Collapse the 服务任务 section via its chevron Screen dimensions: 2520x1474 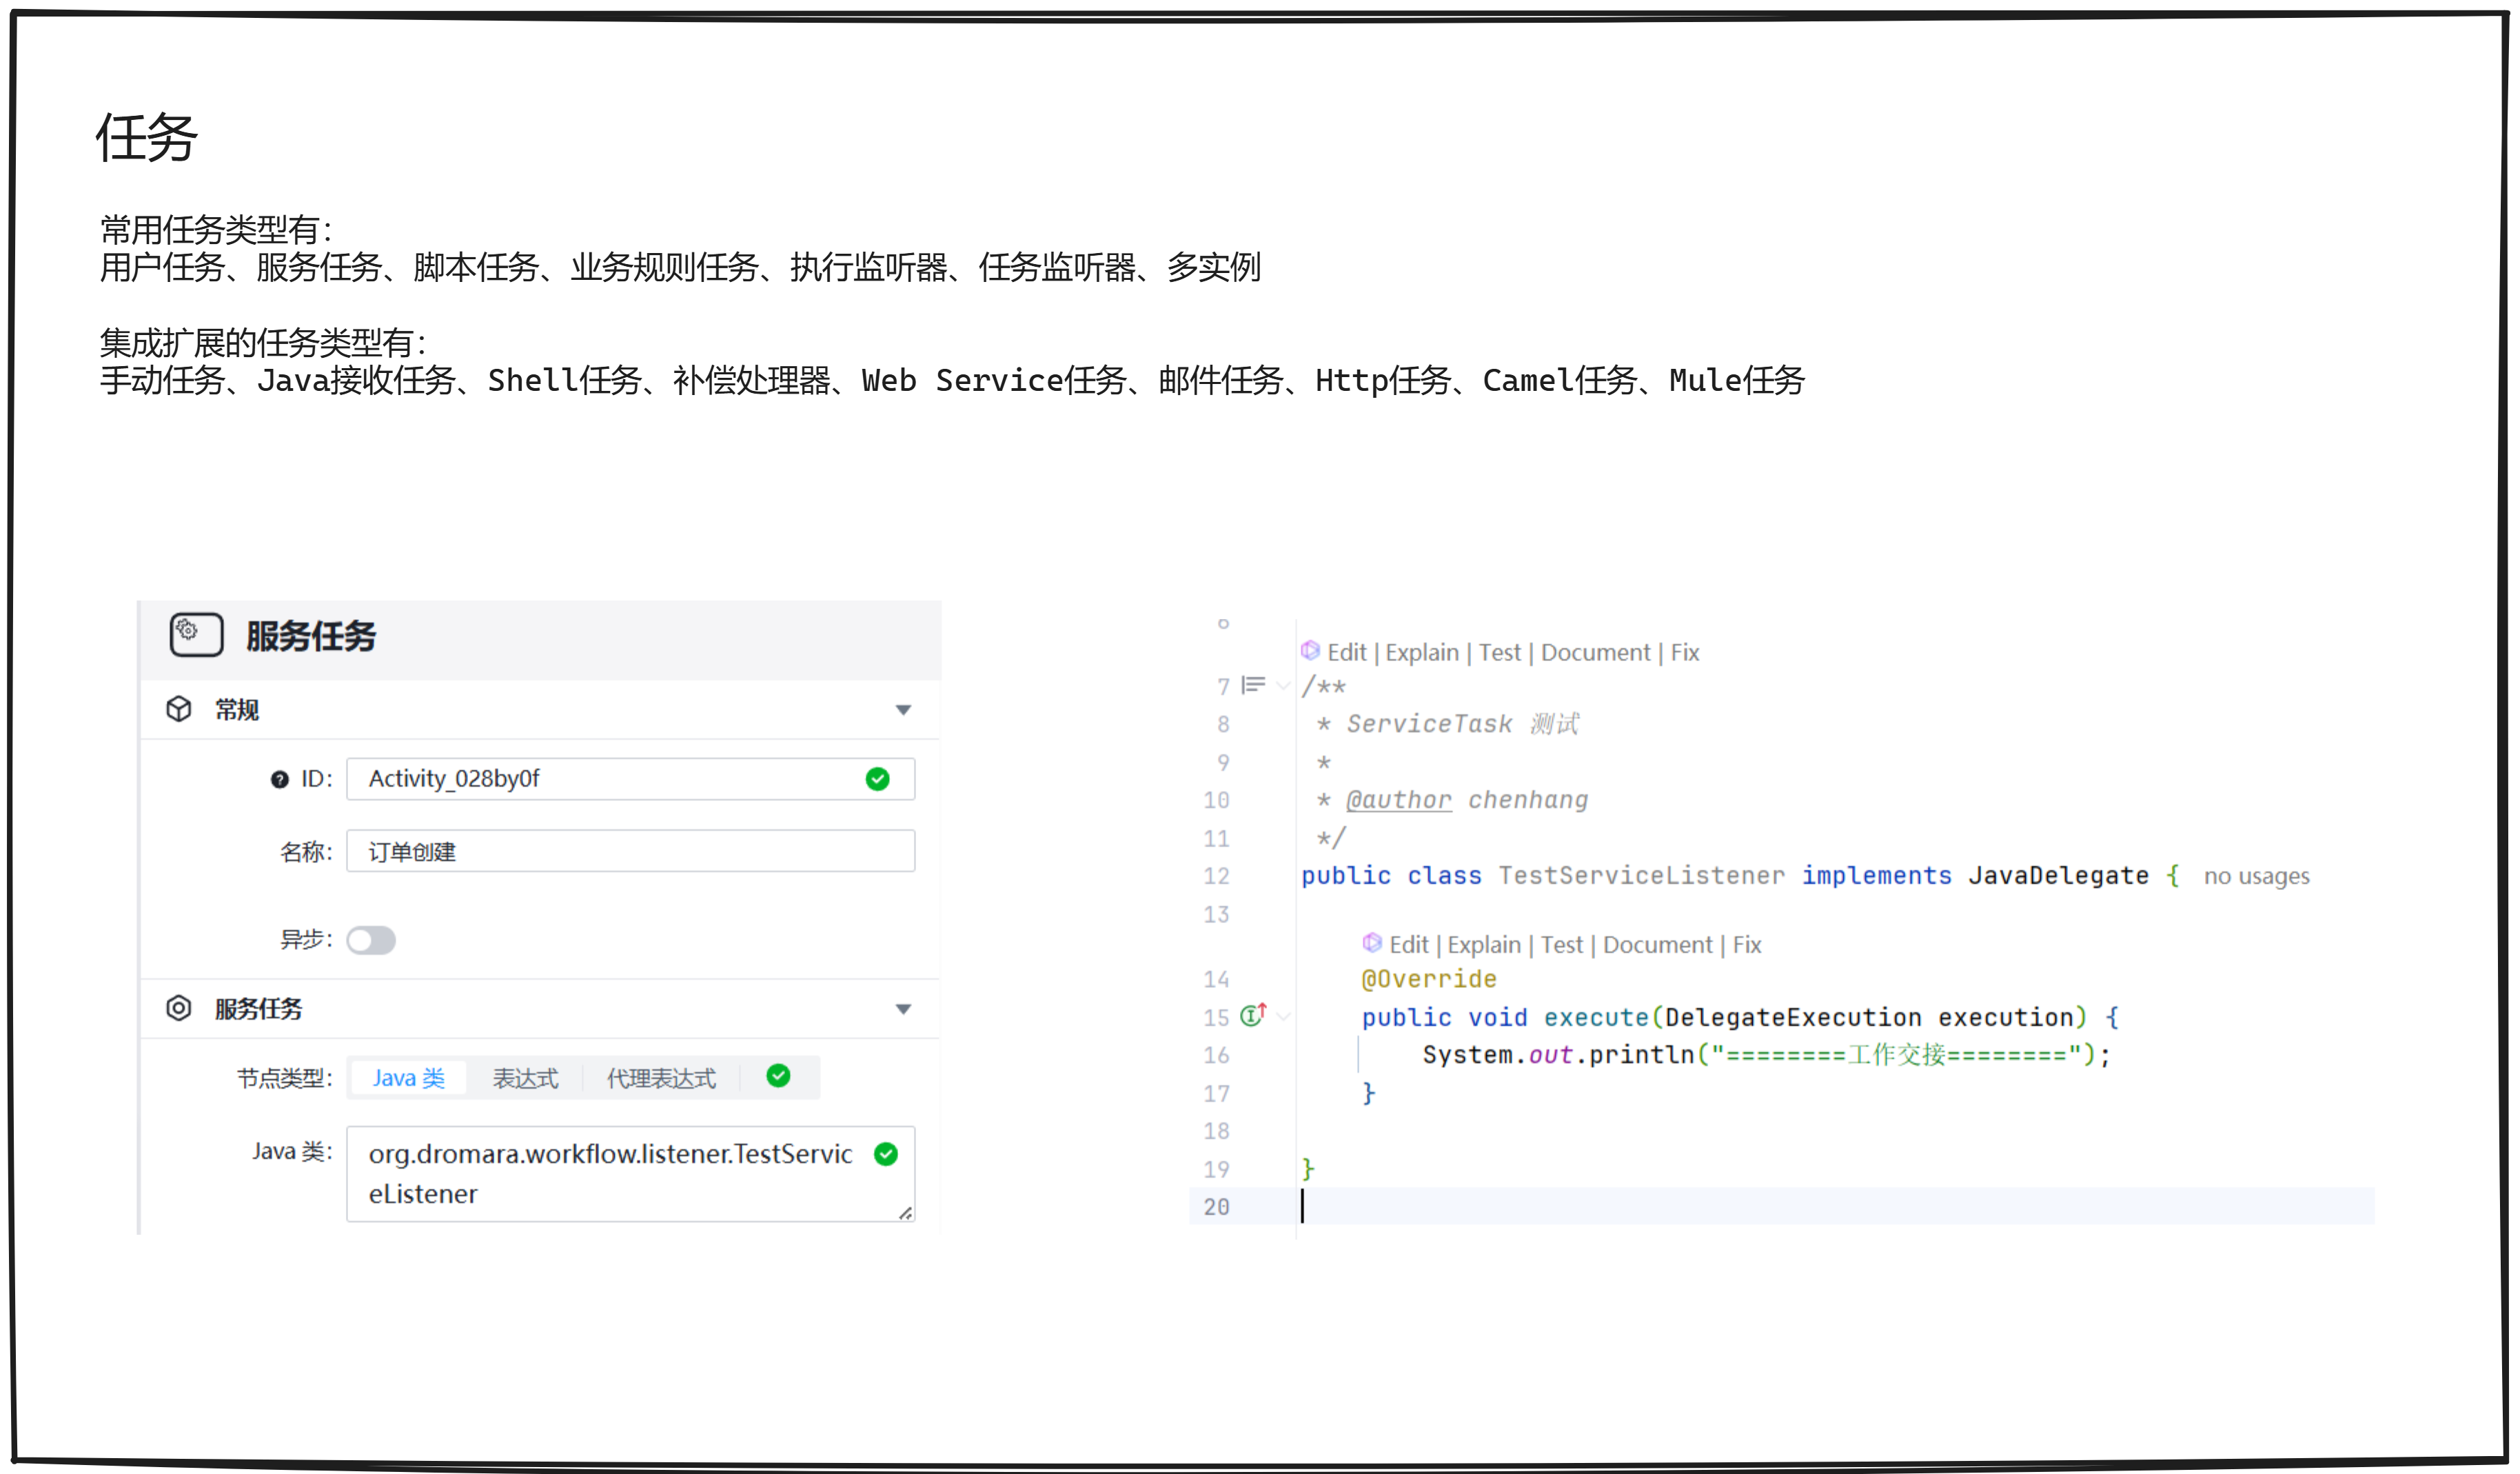point(903,1008)
